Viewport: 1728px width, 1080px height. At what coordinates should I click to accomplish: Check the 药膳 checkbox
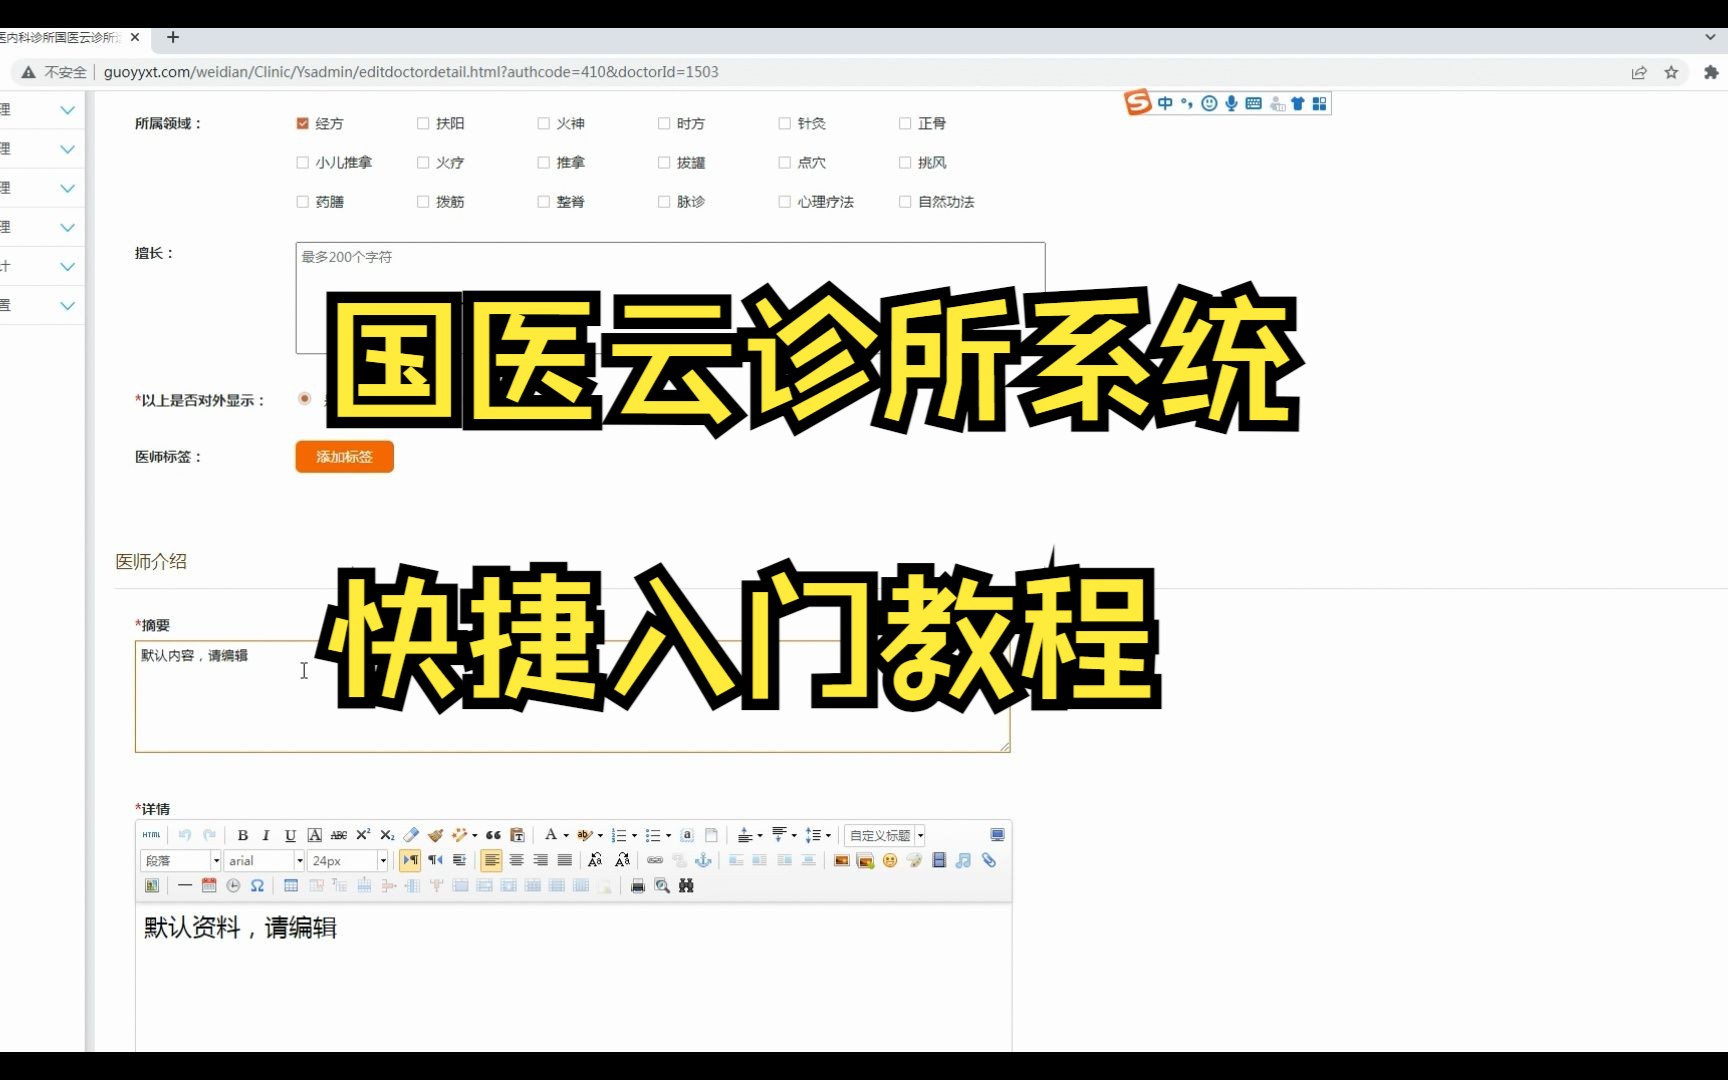coord(302,201)
